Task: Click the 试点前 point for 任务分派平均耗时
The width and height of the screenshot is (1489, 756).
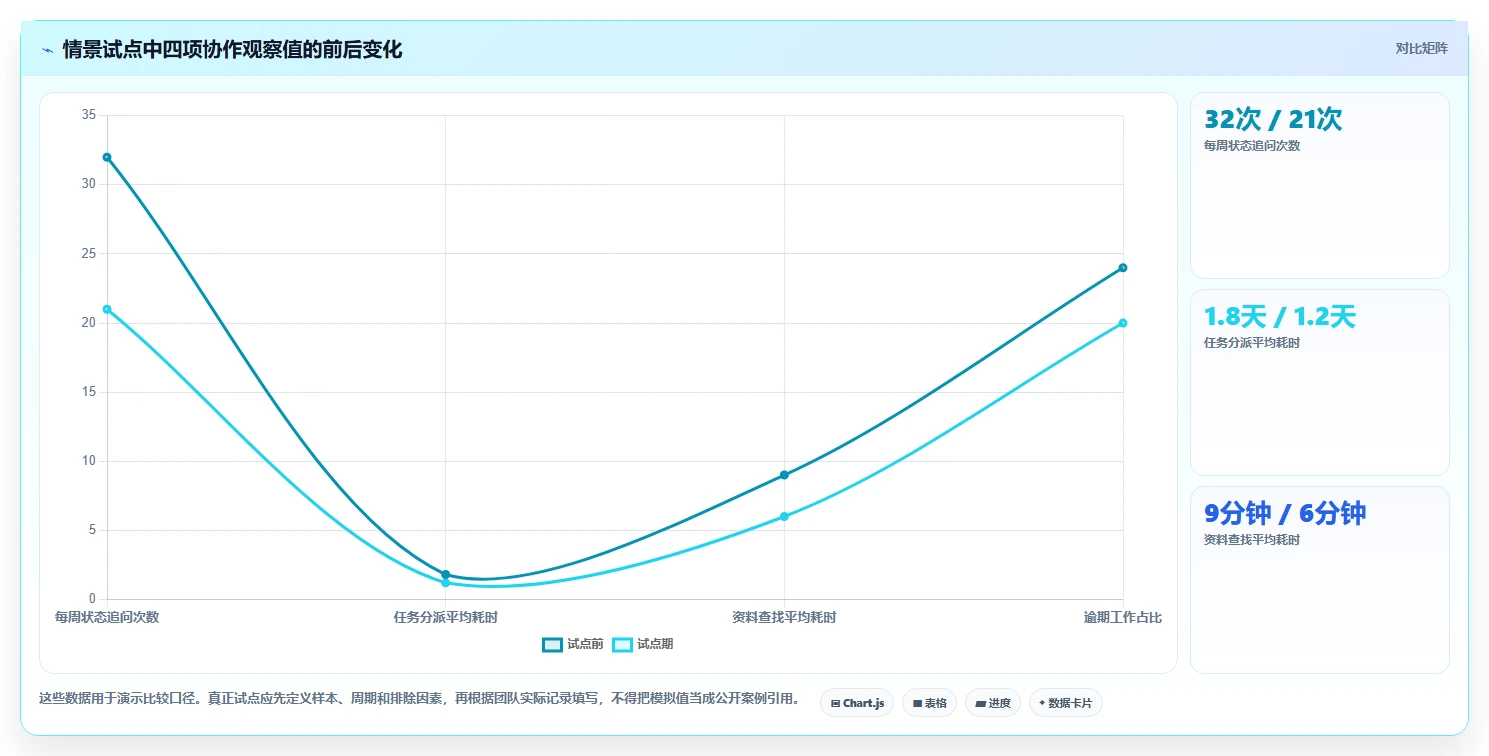Action: point(445,574)
